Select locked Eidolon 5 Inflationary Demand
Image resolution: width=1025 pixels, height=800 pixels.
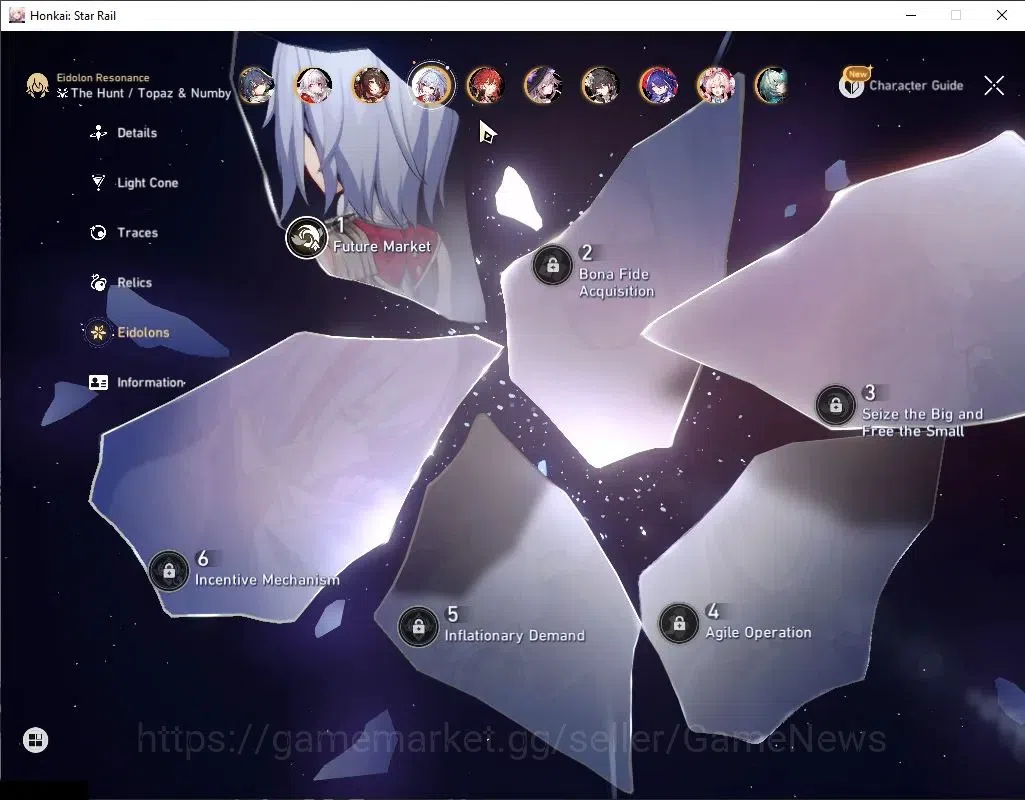(418, 626)
